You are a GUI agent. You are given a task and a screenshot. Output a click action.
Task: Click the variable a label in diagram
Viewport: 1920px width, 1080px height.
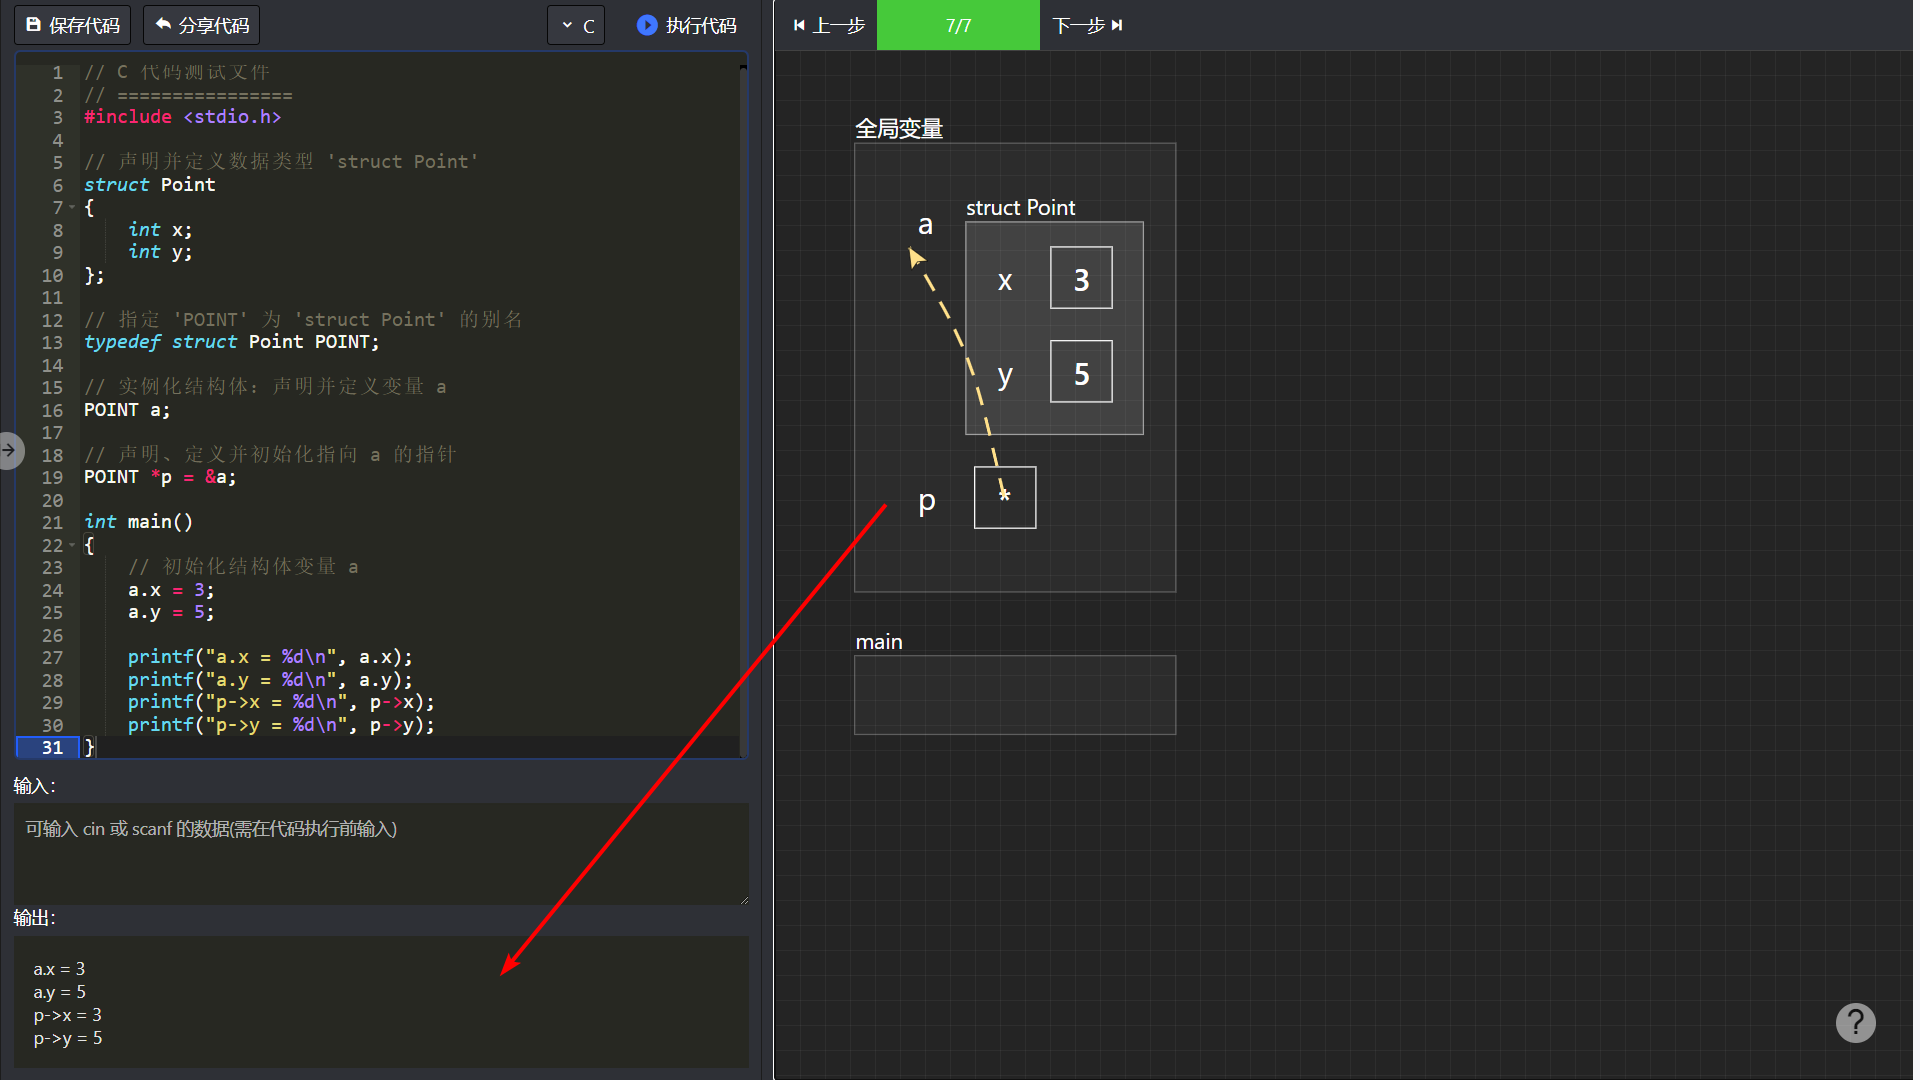pos(926,225)
